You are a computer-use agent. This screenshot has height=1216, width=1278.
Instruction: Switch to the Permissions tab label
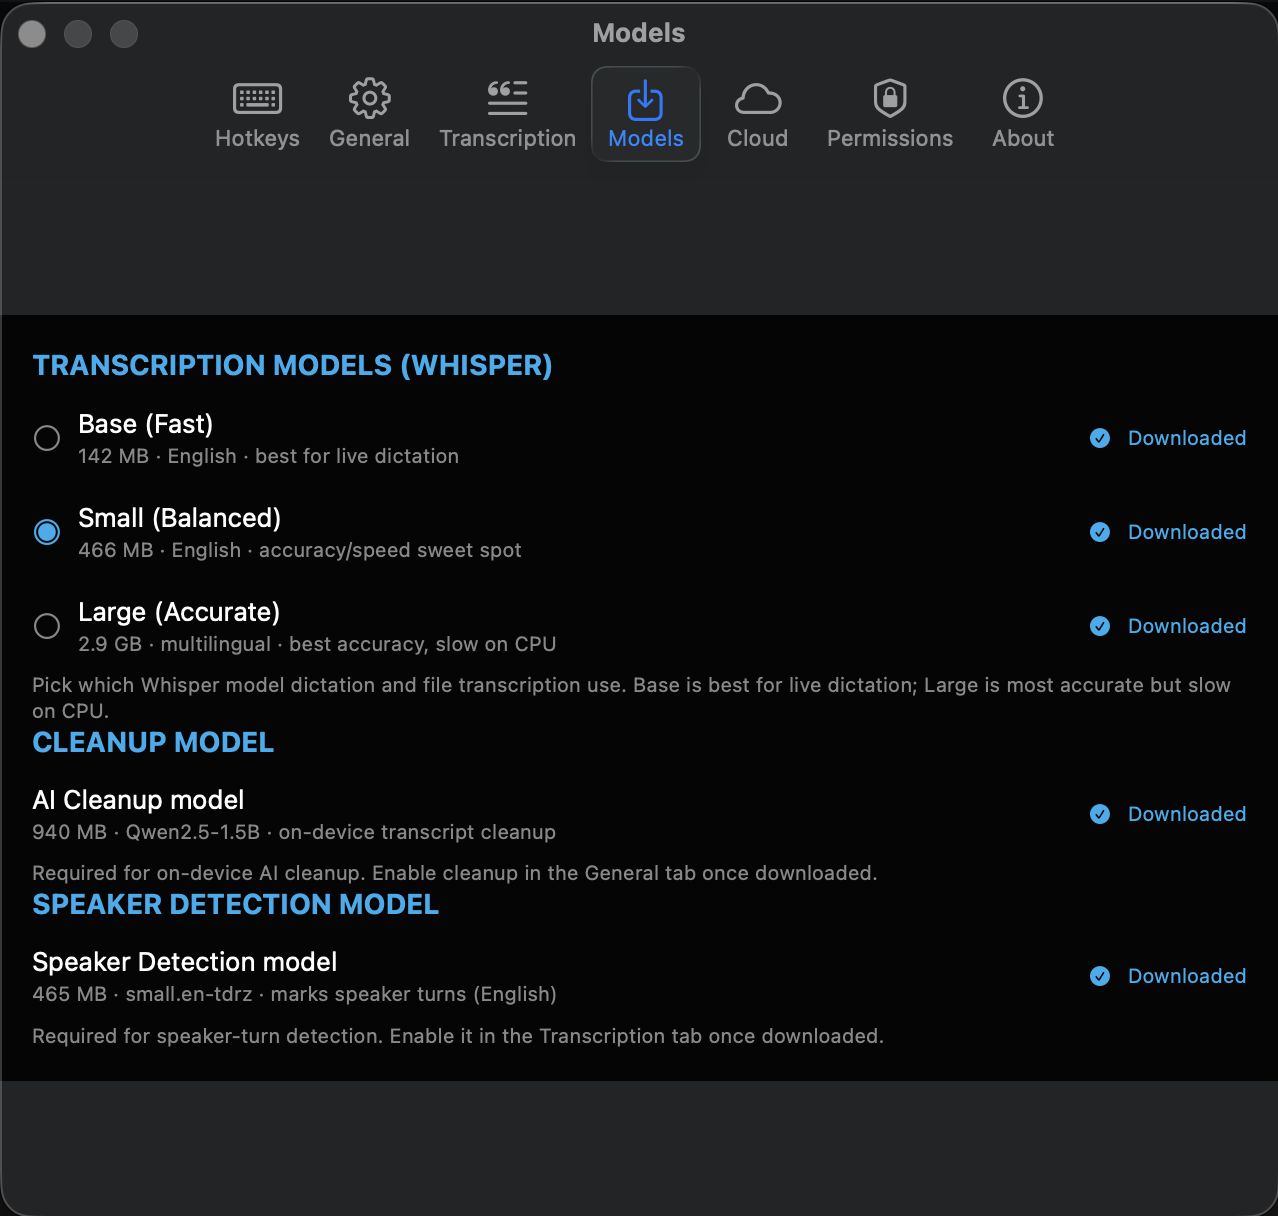890,138
